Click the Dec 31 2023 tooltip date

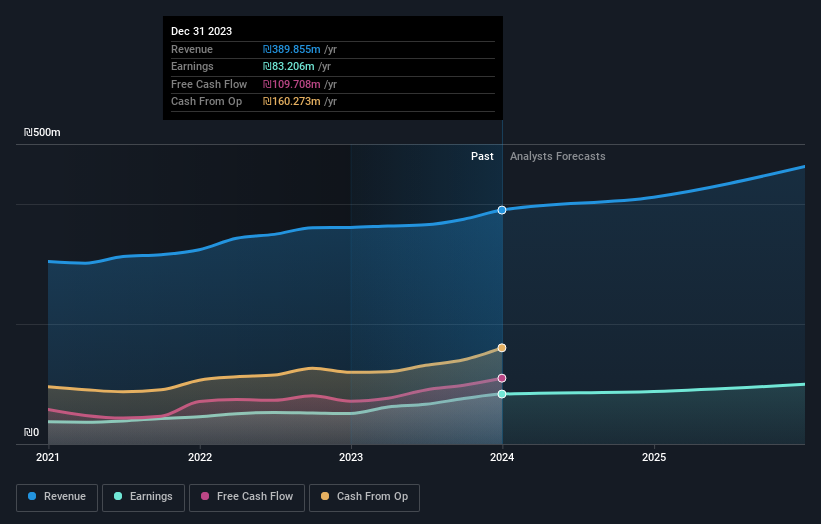point(202,31)
